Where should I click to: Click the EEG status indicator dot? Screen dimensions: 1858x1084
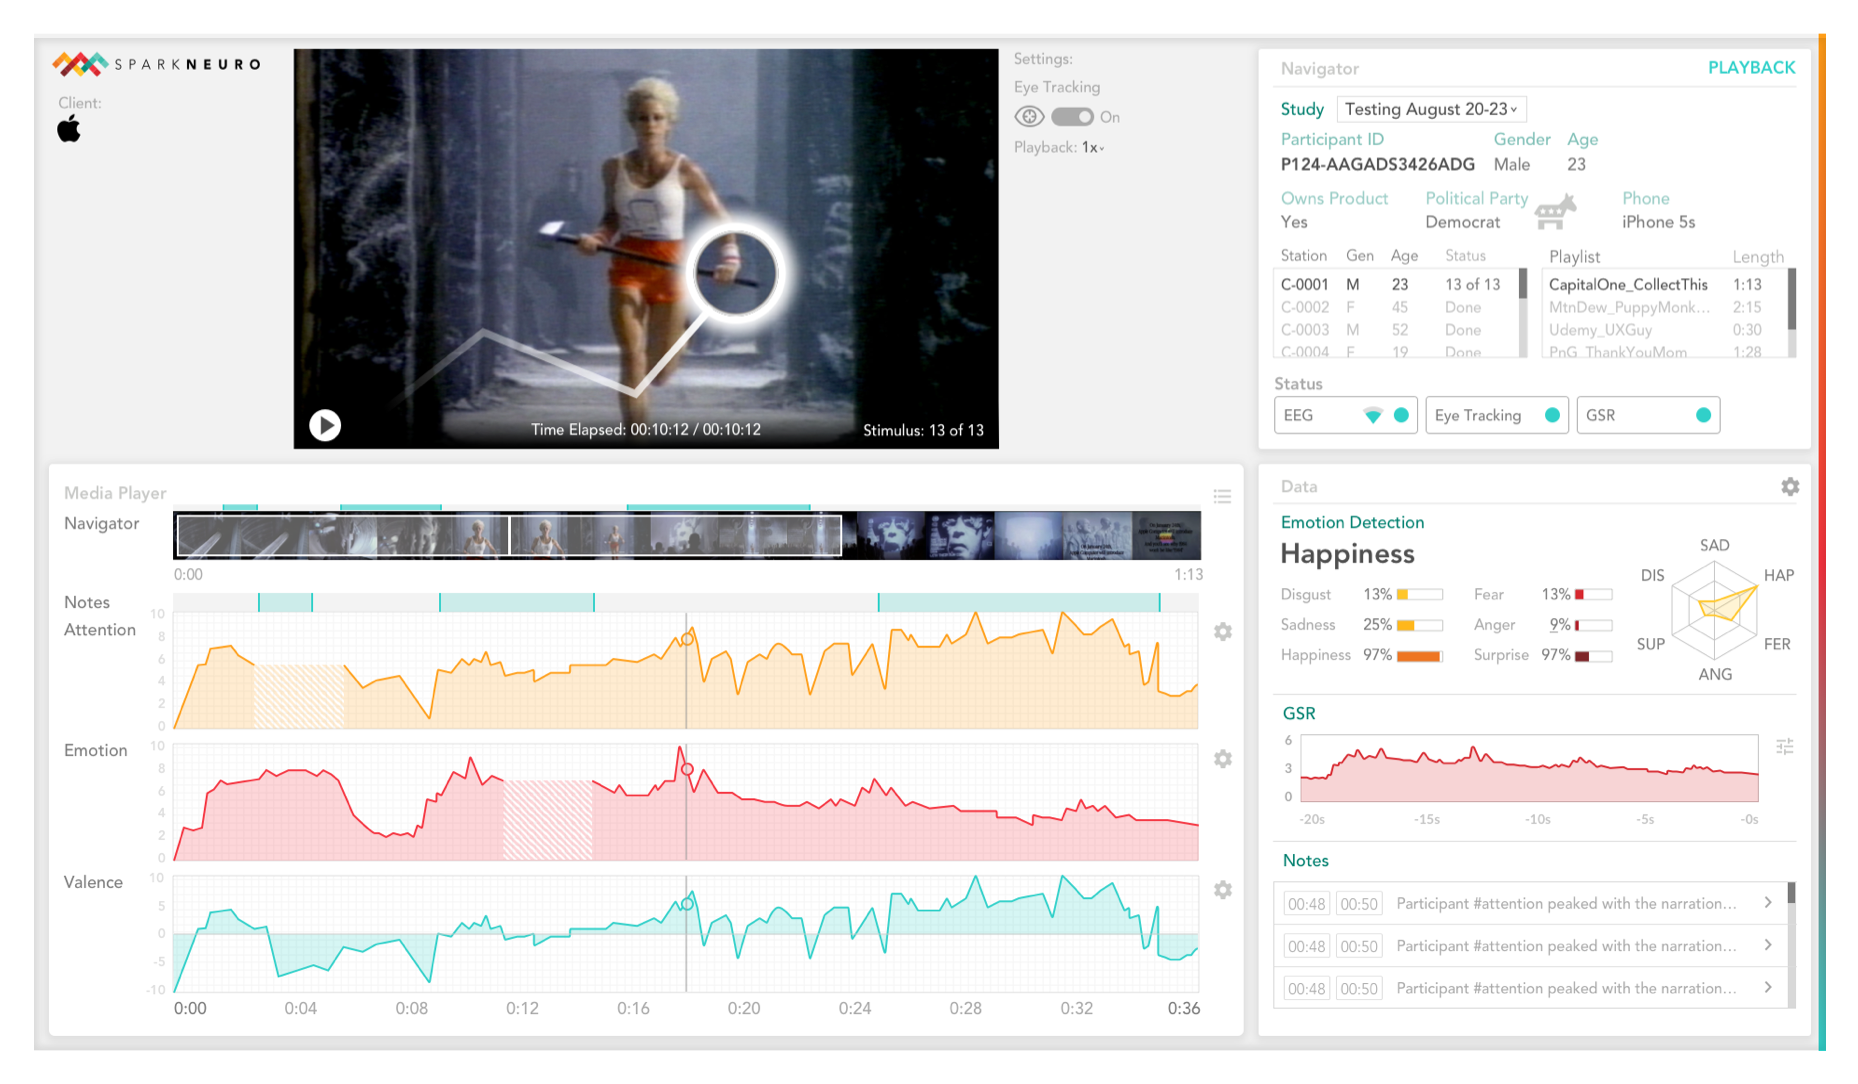click(1402, 415)
